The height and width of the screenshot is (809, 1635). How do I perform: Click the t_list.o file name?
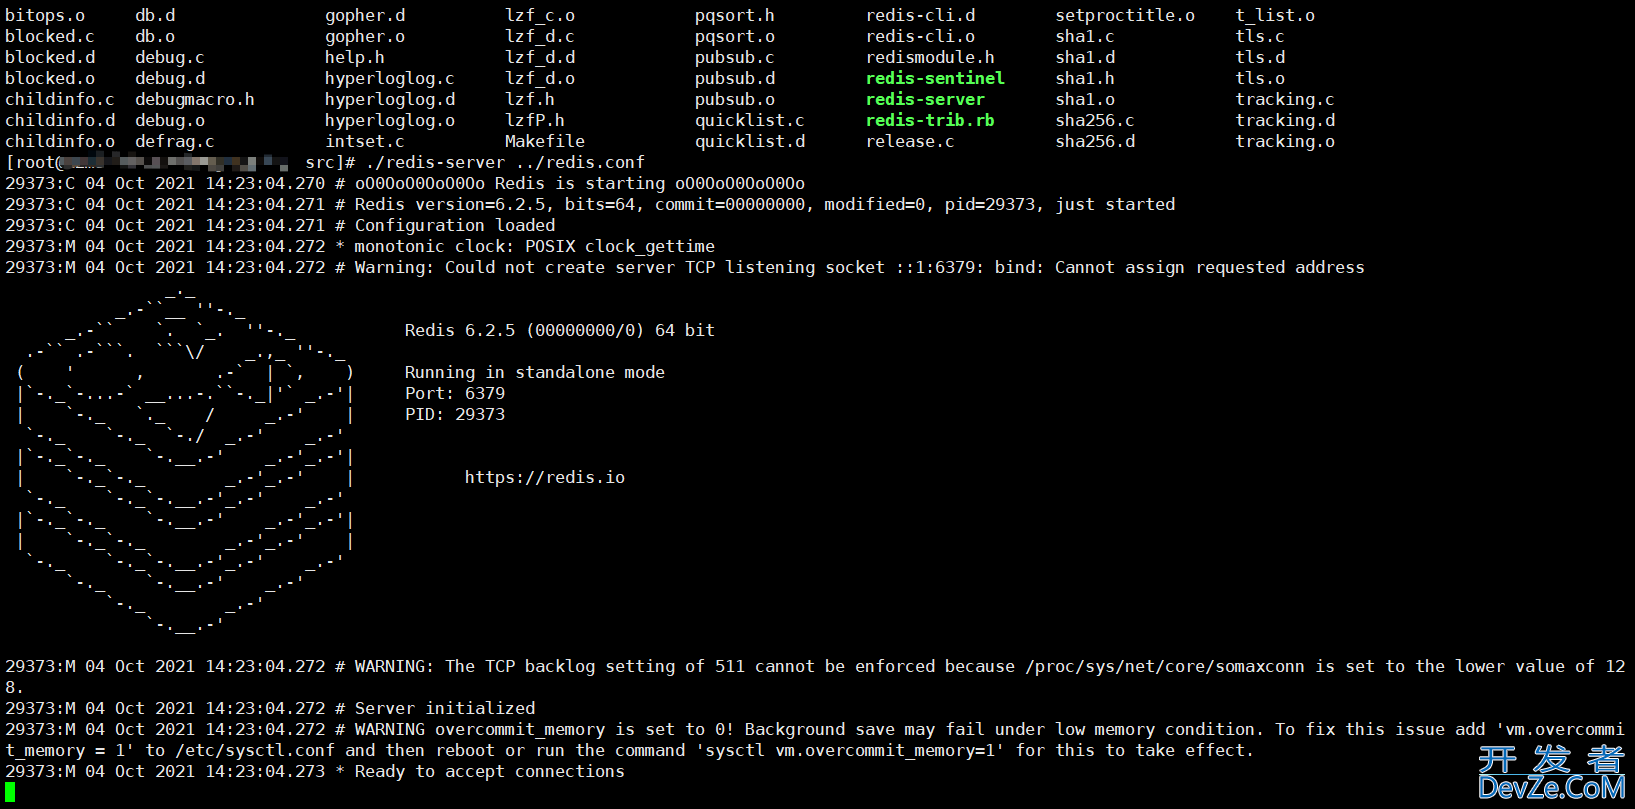[x=1275, y=15]
